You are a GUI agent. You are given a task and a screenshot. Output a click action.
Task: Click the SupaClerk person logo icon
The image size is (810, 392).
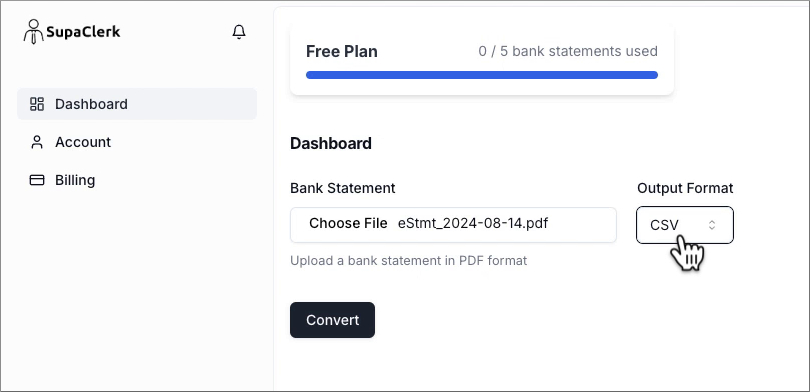pyautogui.click(x=34, y=32)
